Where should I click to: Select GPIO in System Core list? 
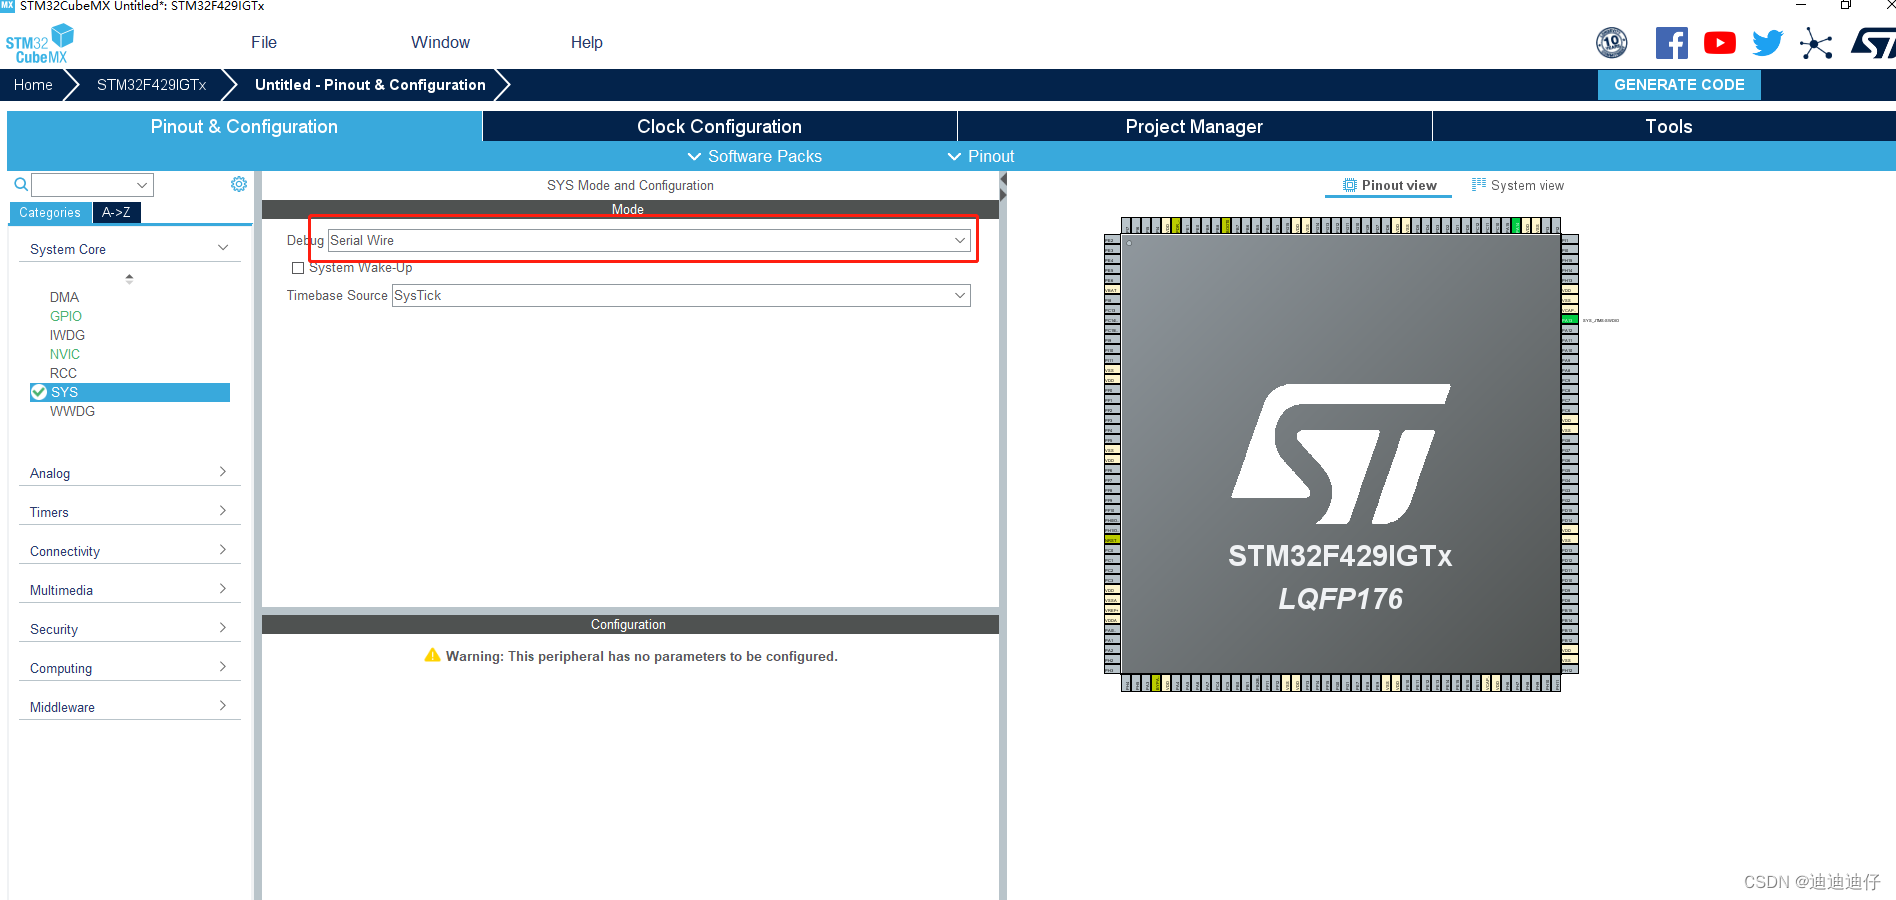tap(66, 316)
